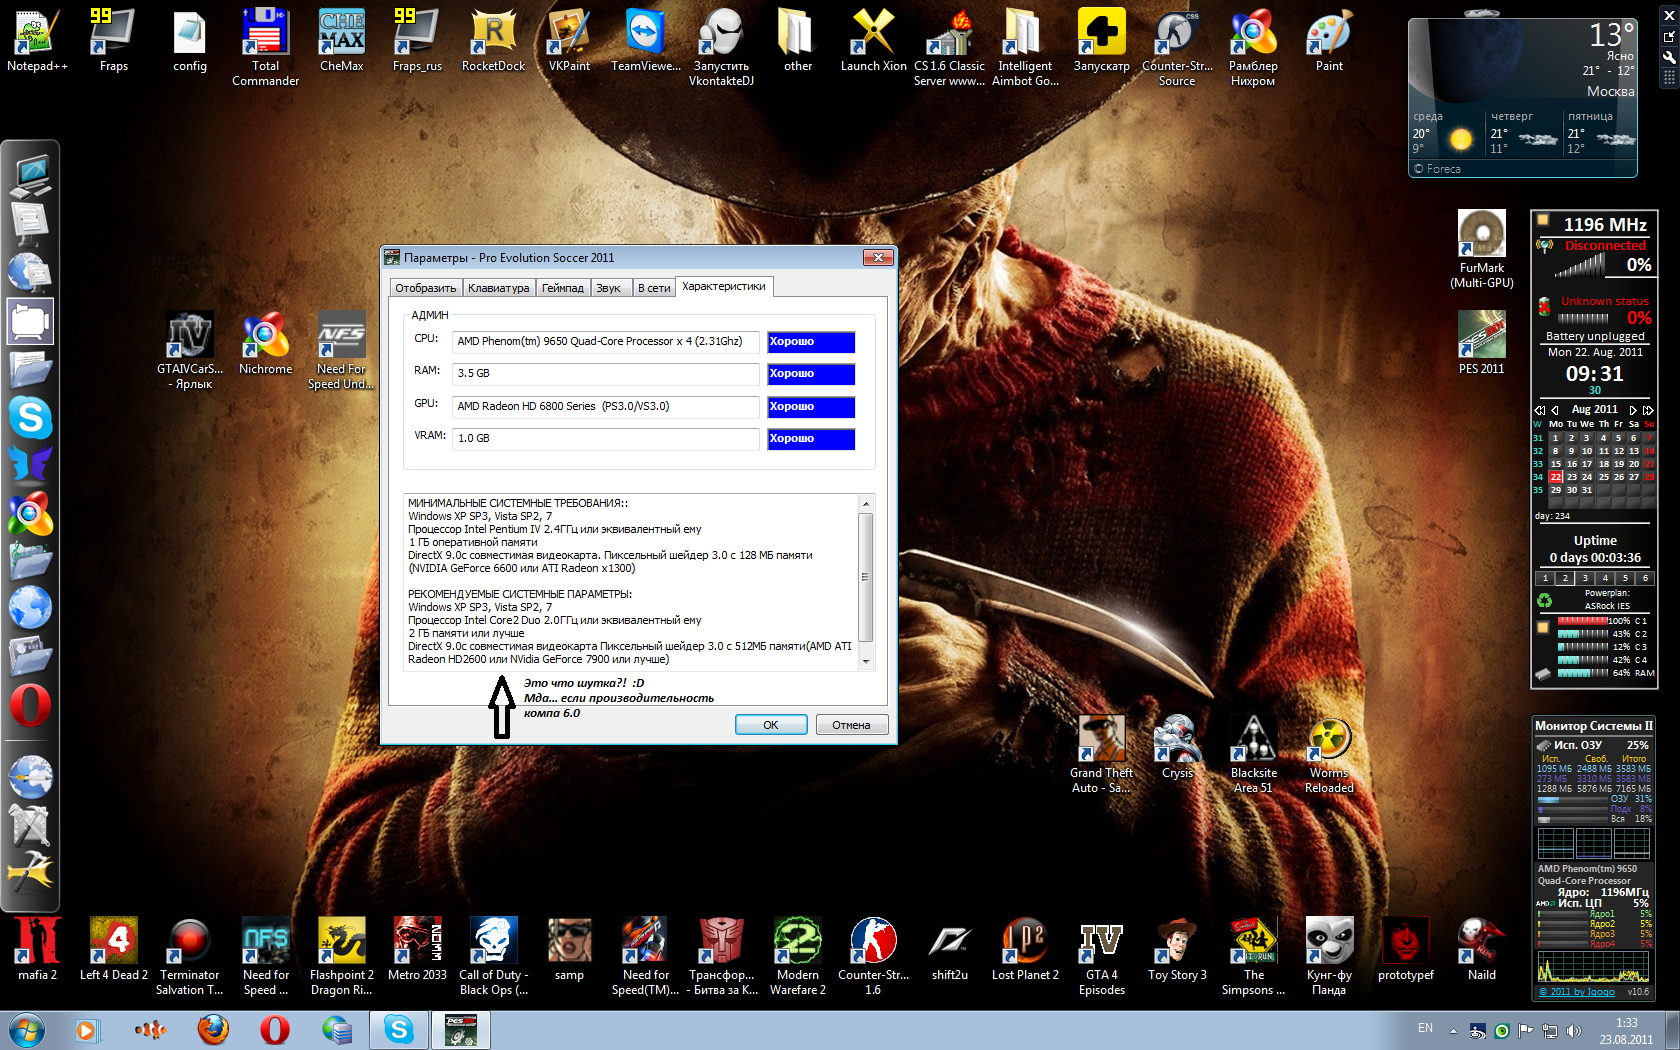Select the camera icon in the left dock
Viewport: 1680px width, 1050px height.
click(30, 321)
